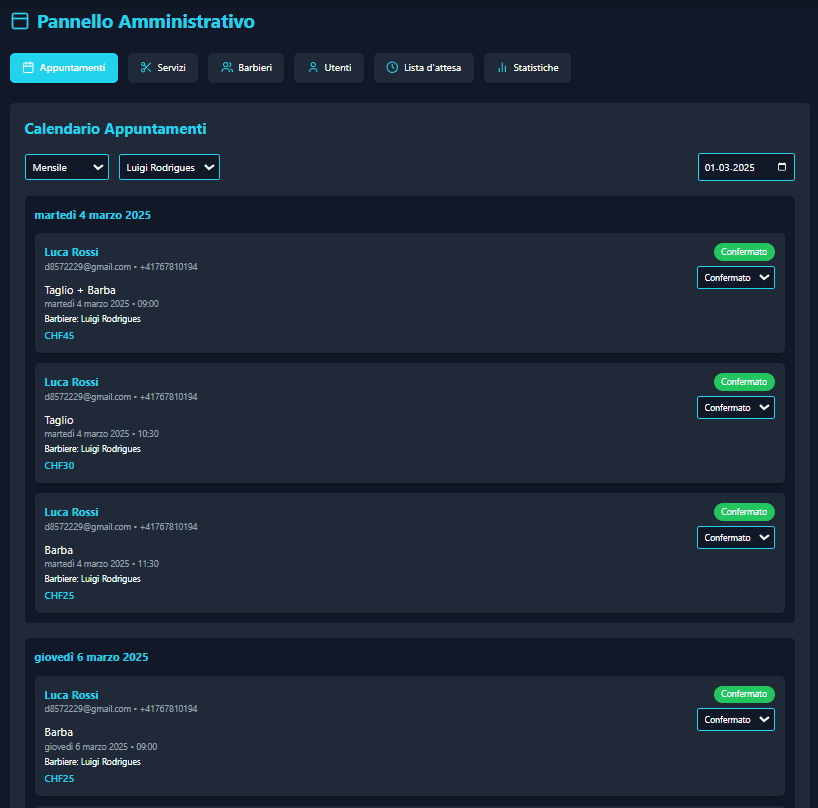Click the 'Taglio + Barba' service name
This screenshot has width=818, height=808.
[x=80, y=290]
